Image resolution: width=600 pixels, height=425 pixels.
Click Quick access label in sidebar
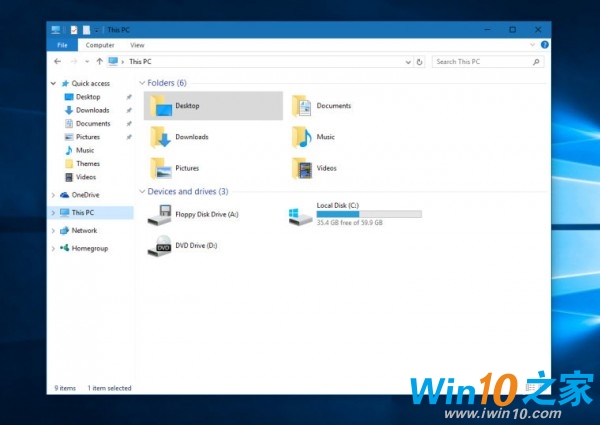tap(91, 83)
